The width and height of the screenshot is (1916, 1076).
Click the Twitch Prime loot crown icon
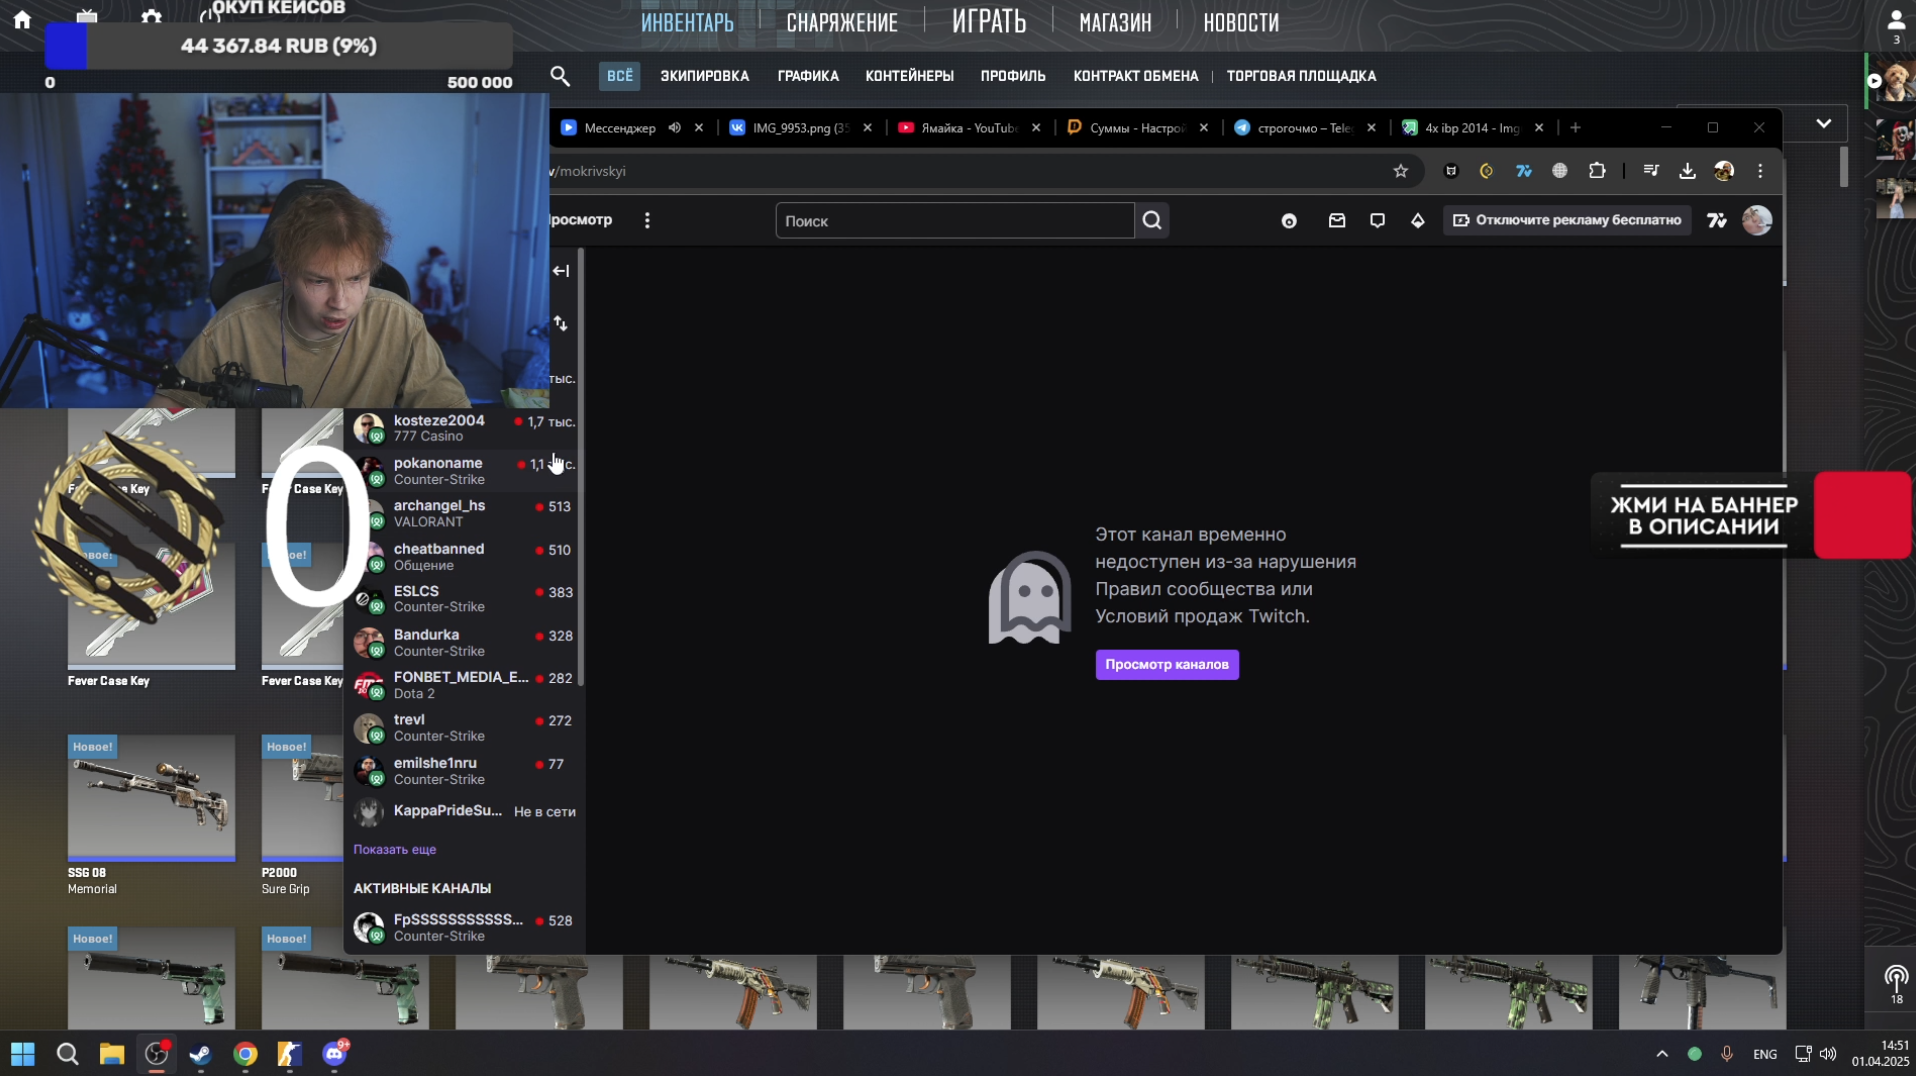[1289, 221]
